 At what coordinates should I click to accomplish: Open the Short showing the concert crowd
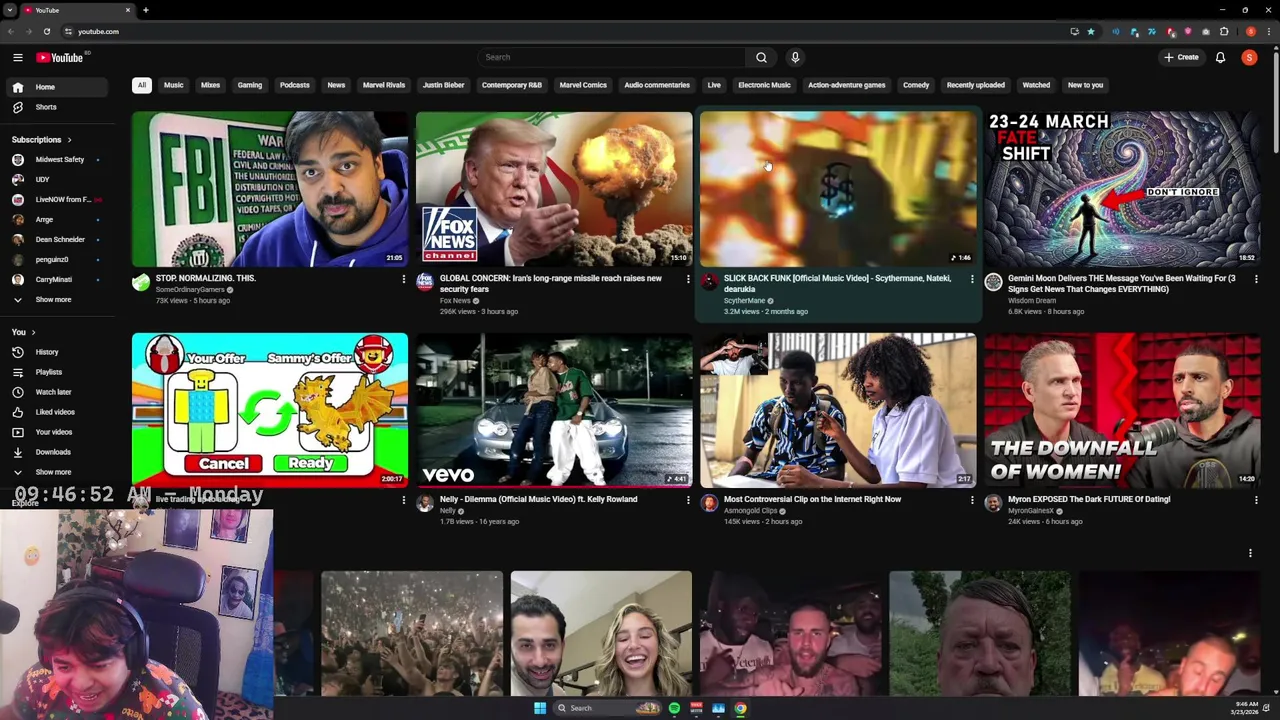click(x=412, y=633)
